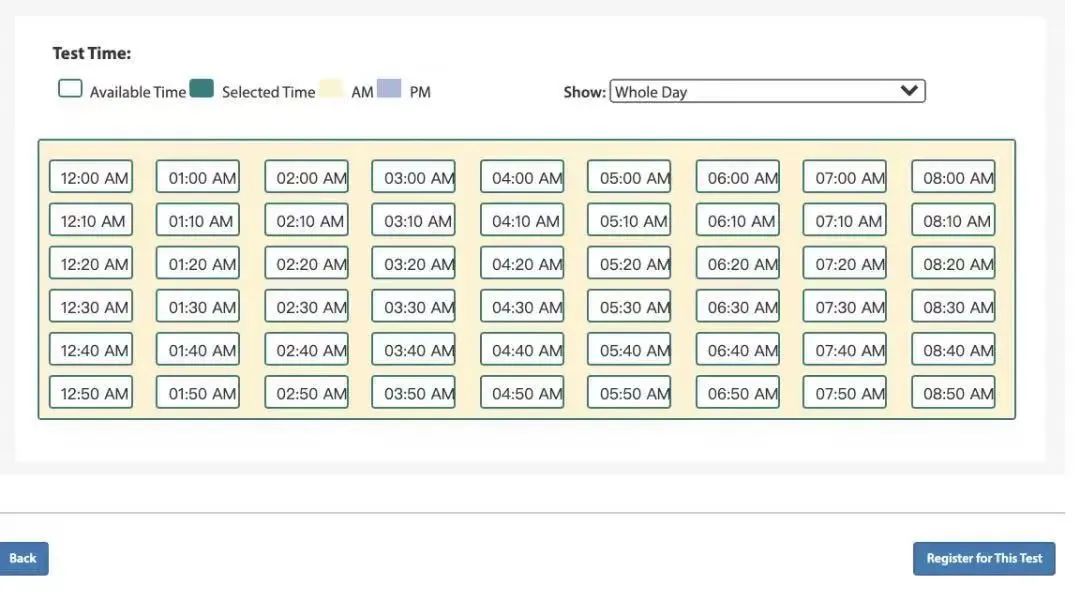The width and height of the screenshot is (1080, 600).
Task: Select the 03:30 AM slot
Action: (413, 307)
